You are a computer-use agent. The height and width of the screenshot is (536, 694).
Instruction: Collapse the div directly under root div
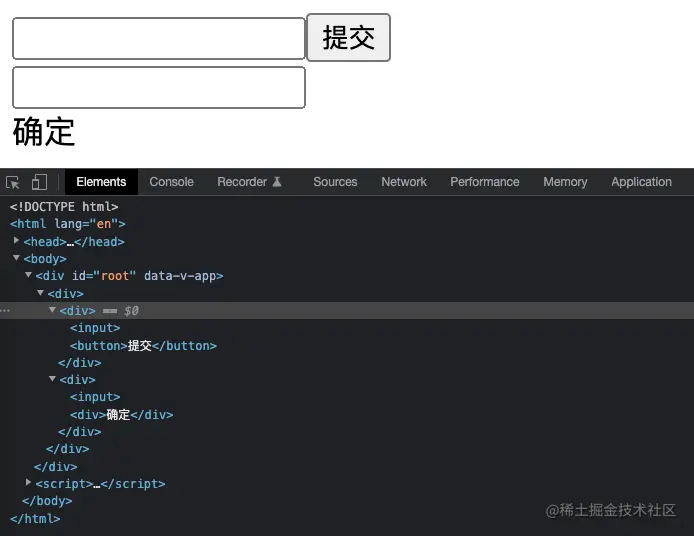click(40, 293)
